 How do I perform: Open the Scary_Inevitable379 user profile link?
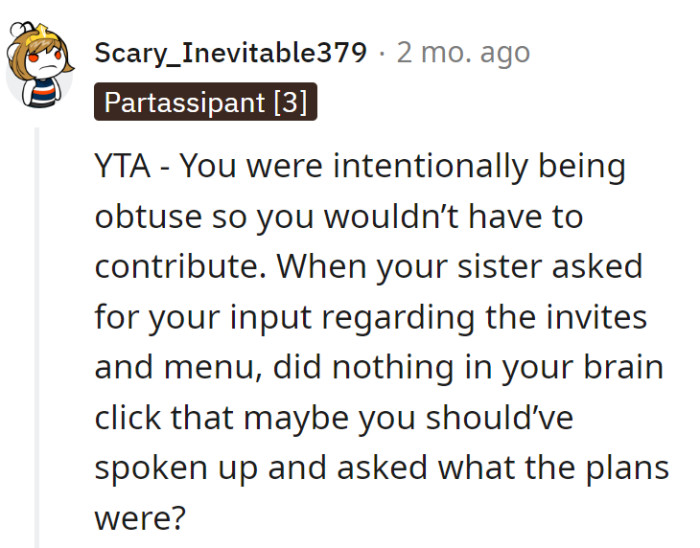tap(231, 53)
